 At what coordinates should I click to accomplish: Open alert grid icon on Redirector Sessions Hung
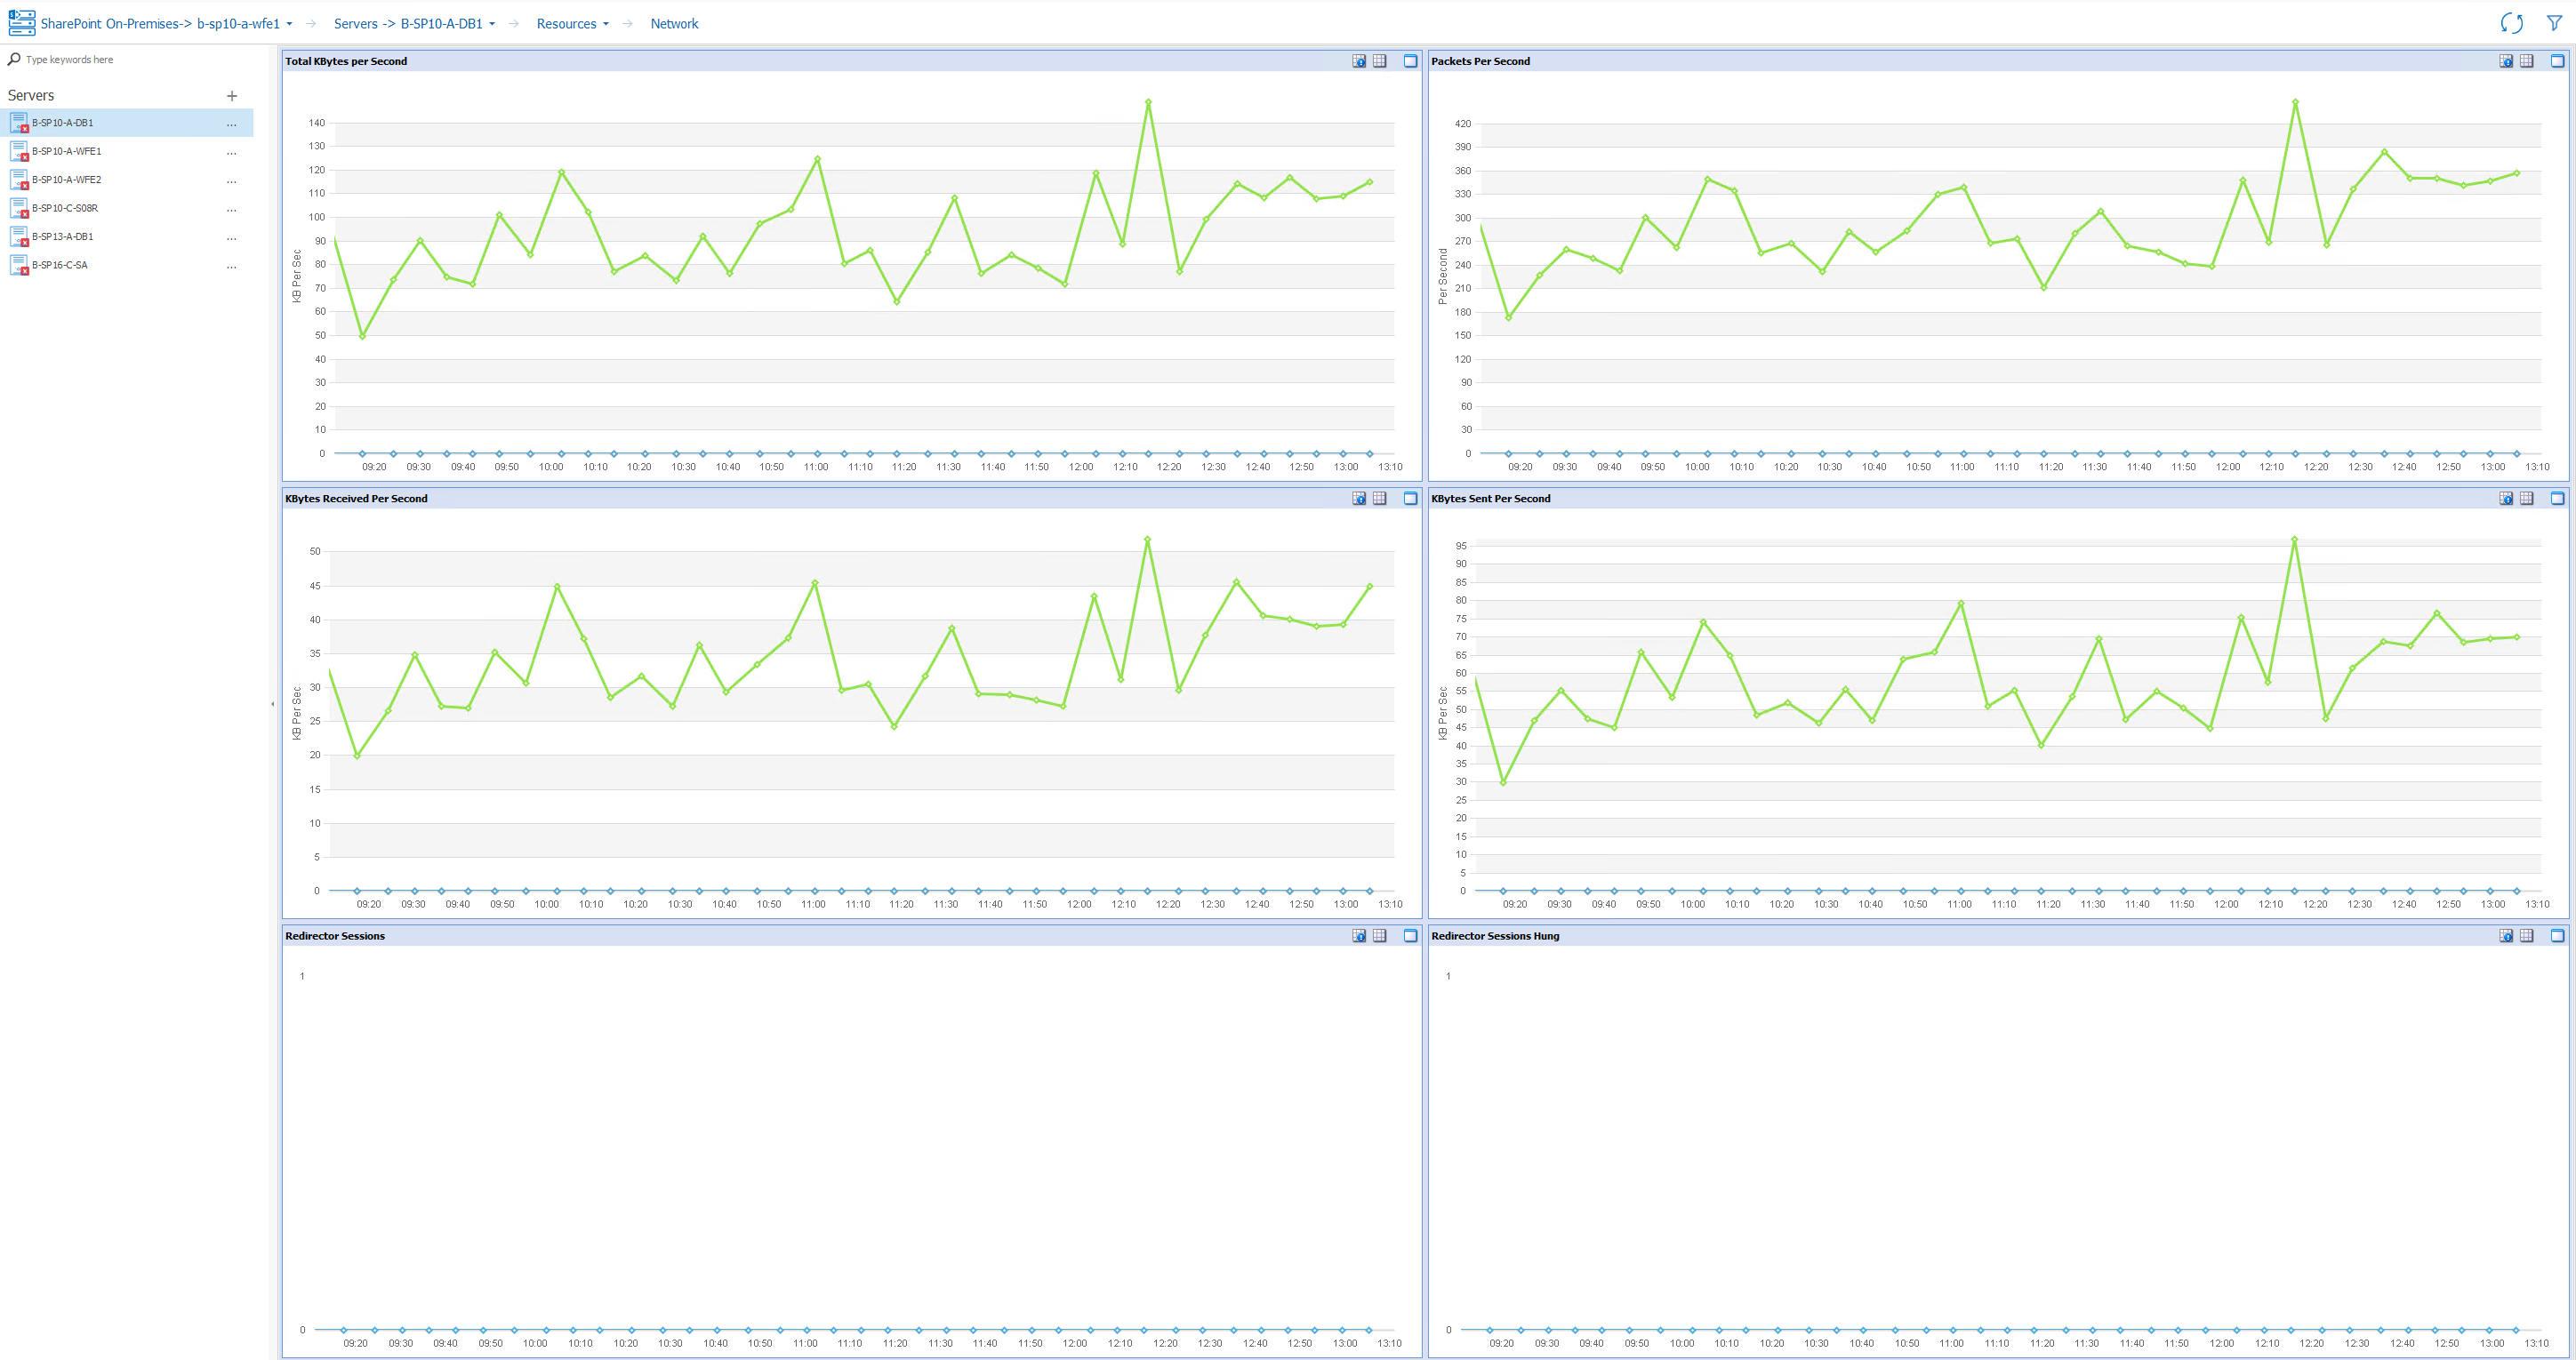coord(2506,936)
